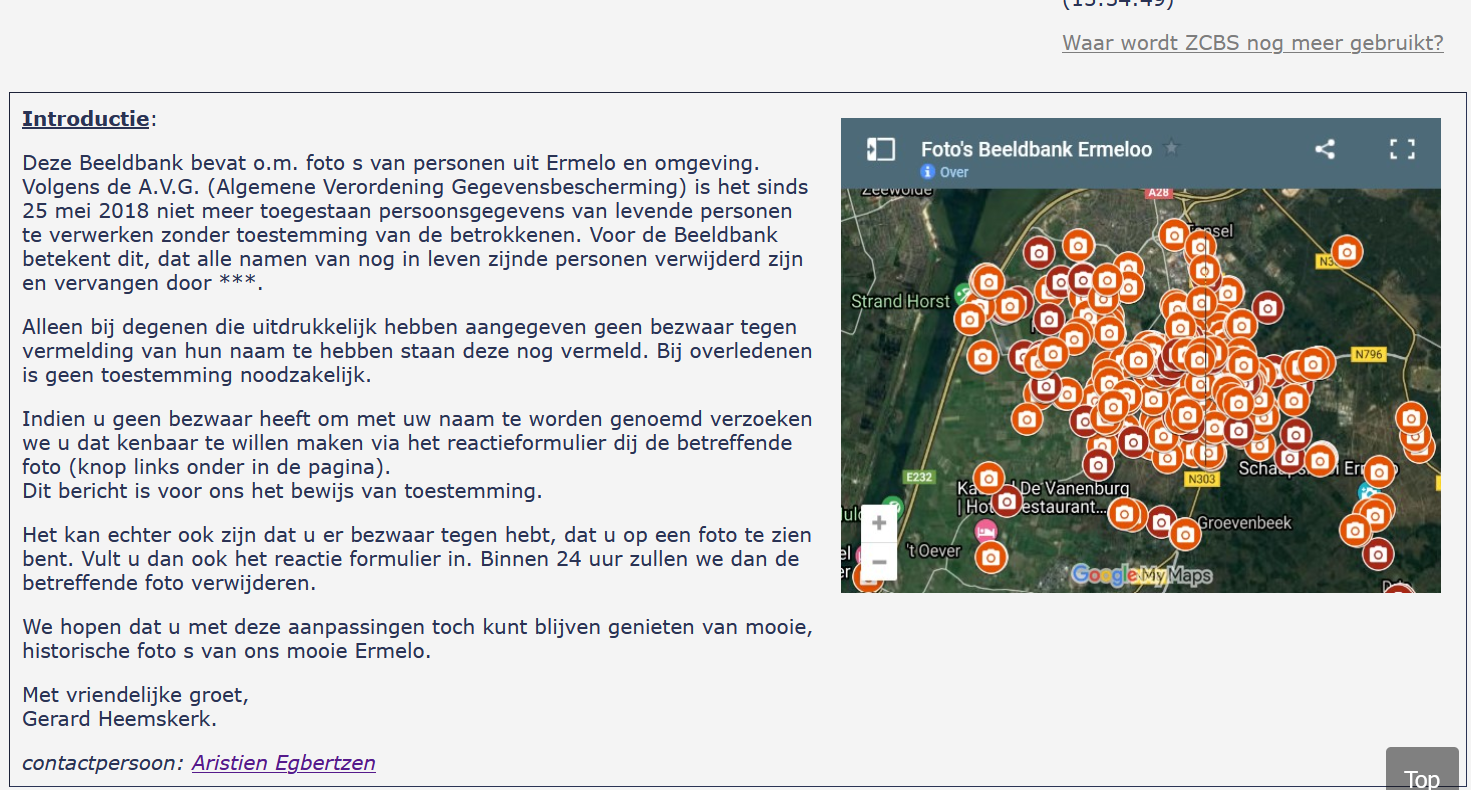
Task: Click the blue info icon beside Over
Action: (x=928, y=172)
